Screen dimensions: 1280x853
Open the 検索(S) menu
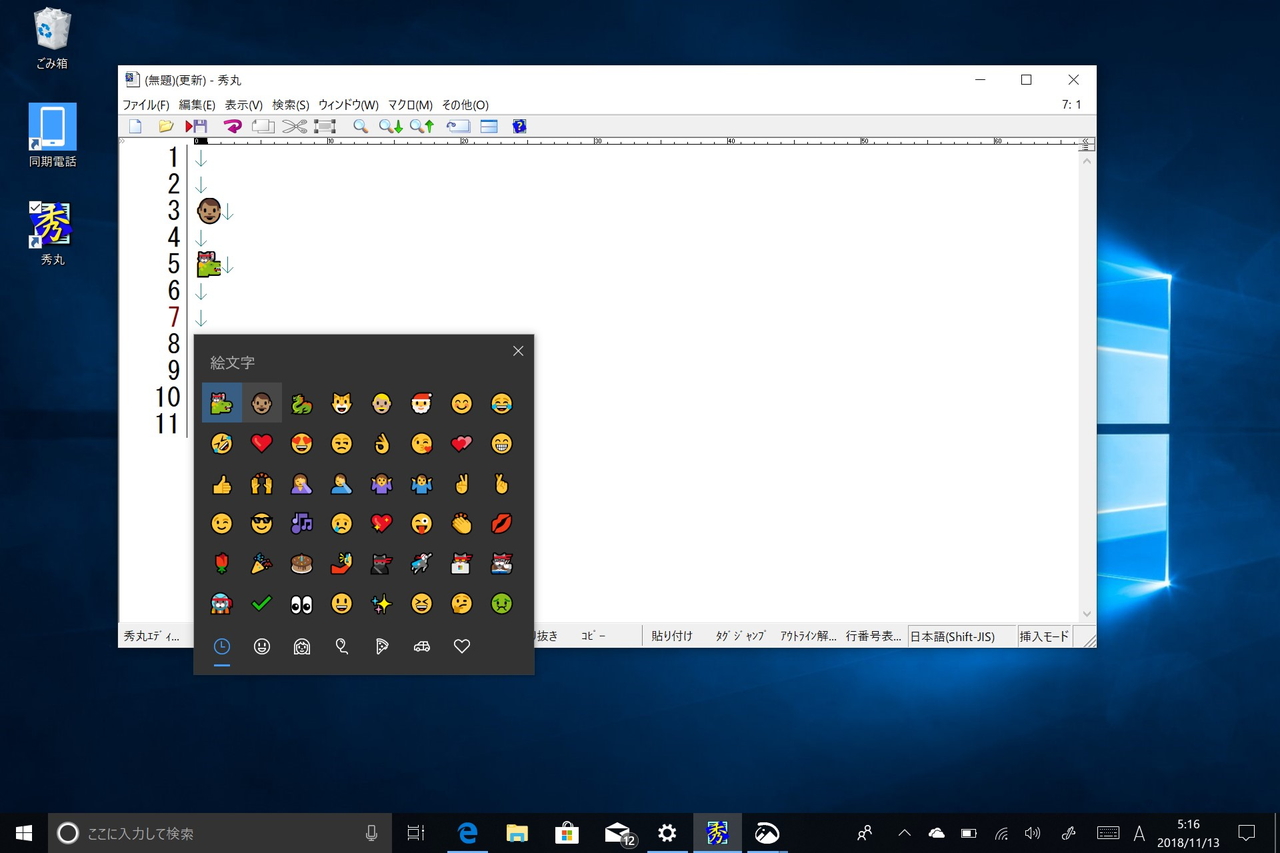point(290,104)
